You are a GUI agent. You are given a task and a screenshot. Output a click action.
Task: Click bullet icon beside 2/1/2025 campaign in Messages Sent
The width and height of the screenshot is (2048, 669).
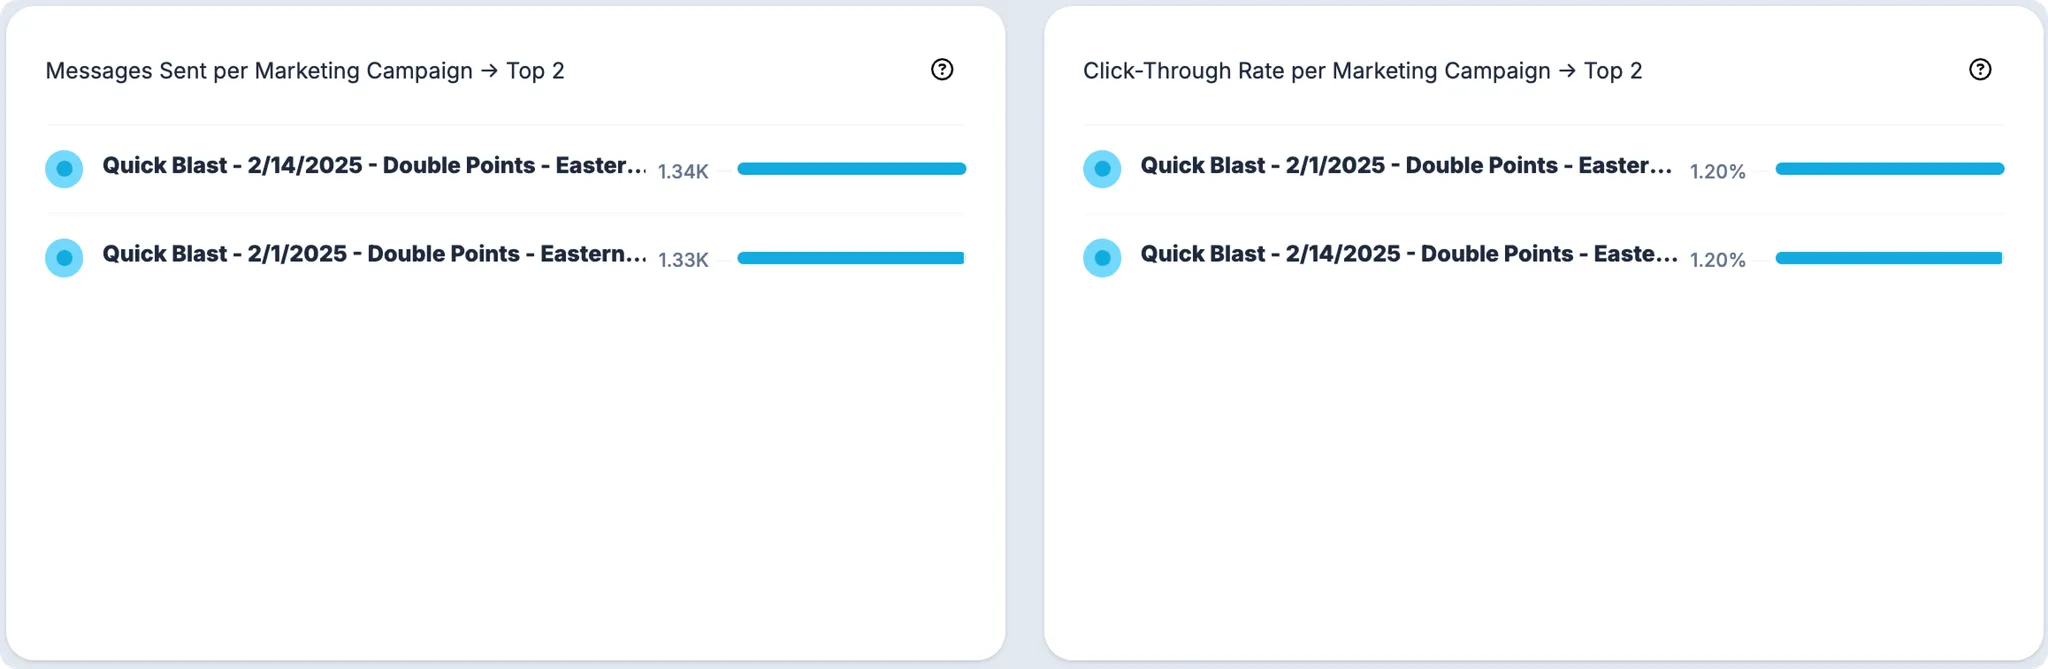click(x=64, y=258)
